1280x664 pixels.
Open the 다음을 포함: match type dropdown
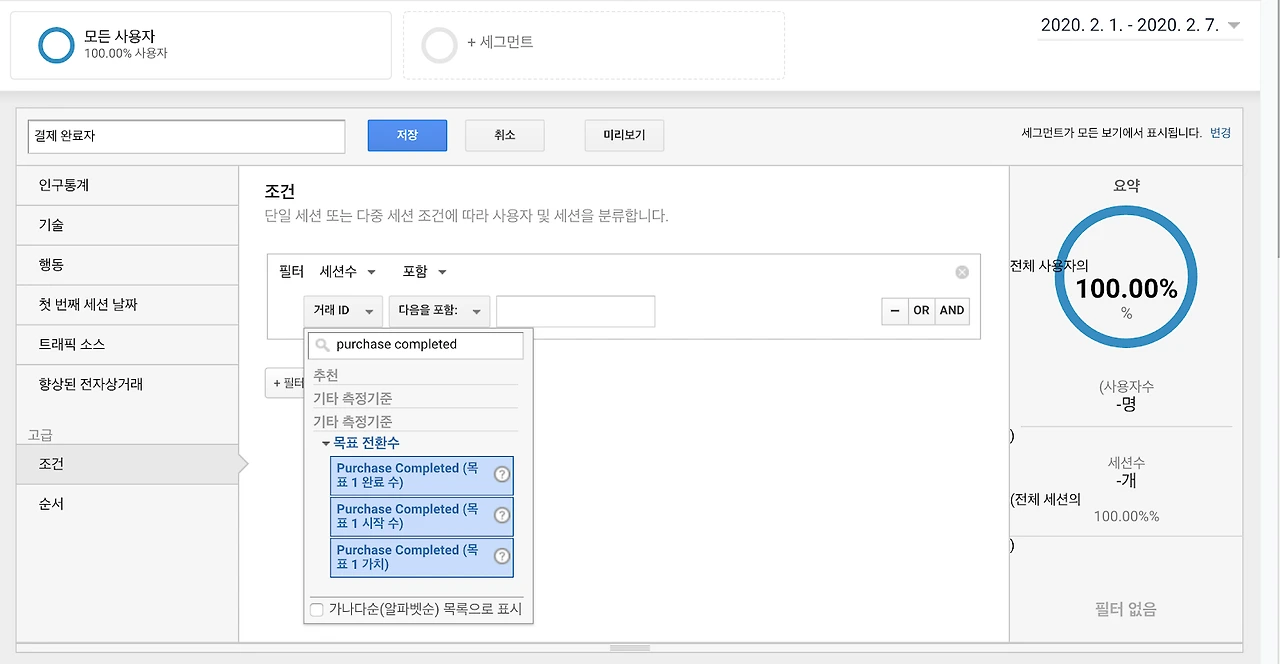(x=439, y=311)
